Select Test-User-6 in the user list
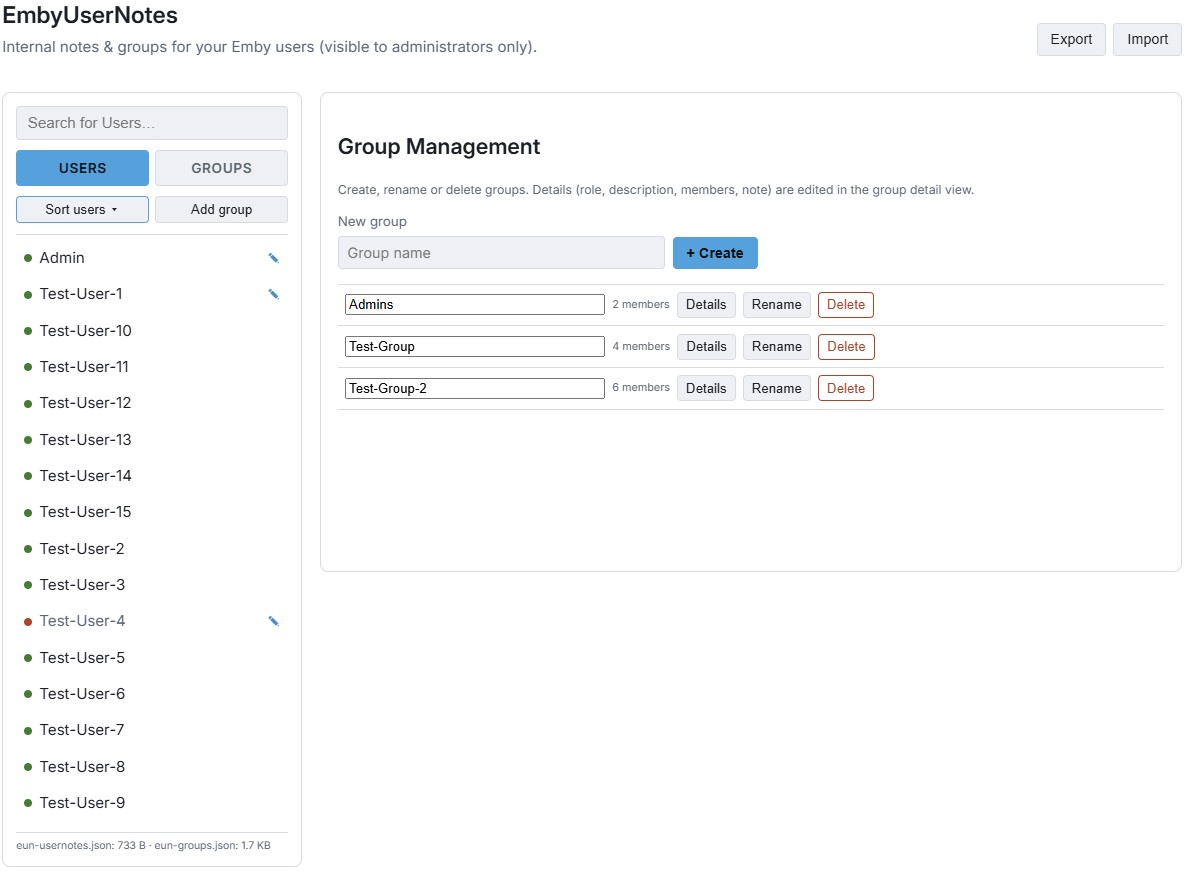The height and width of the screenshot is (874, 1191). point(152,694)
